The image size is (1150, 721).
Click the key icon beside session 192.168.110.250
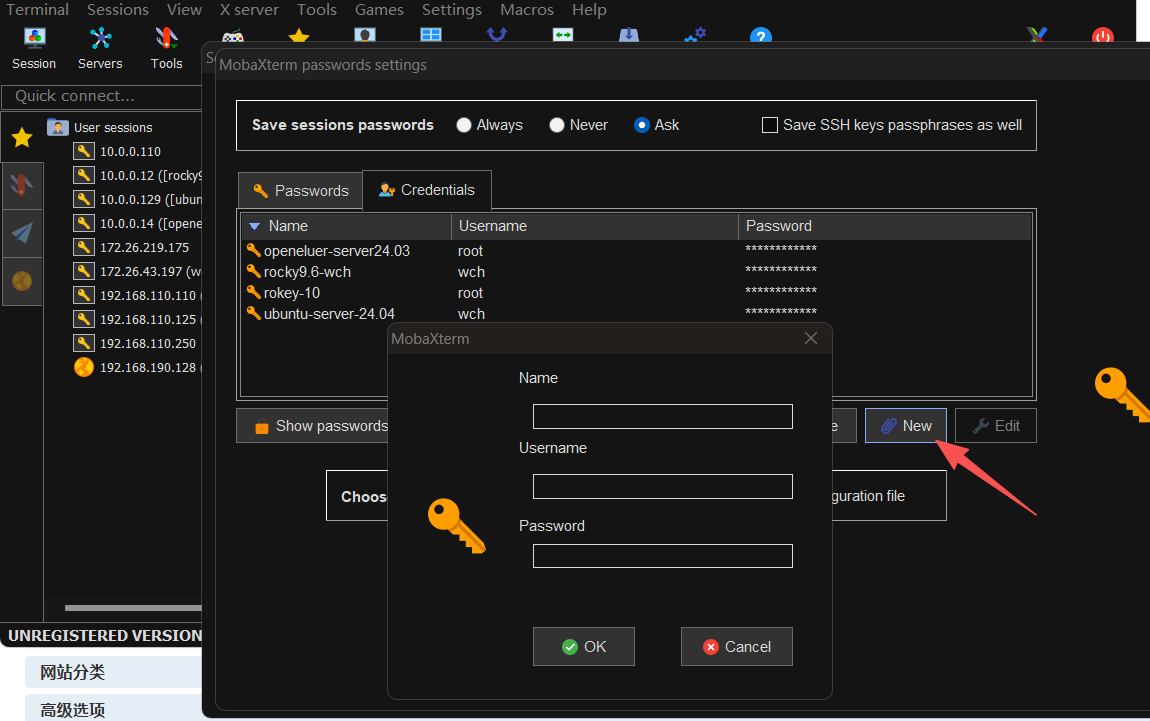click(x=84, y=343)
